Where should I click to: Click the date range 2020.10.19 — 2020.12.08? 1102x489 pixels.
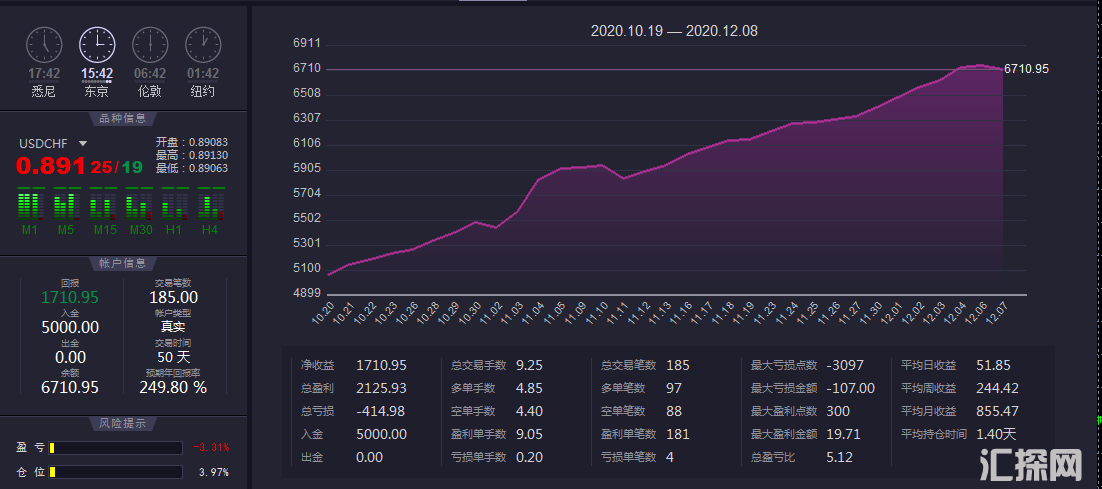(x=674, y=31)
